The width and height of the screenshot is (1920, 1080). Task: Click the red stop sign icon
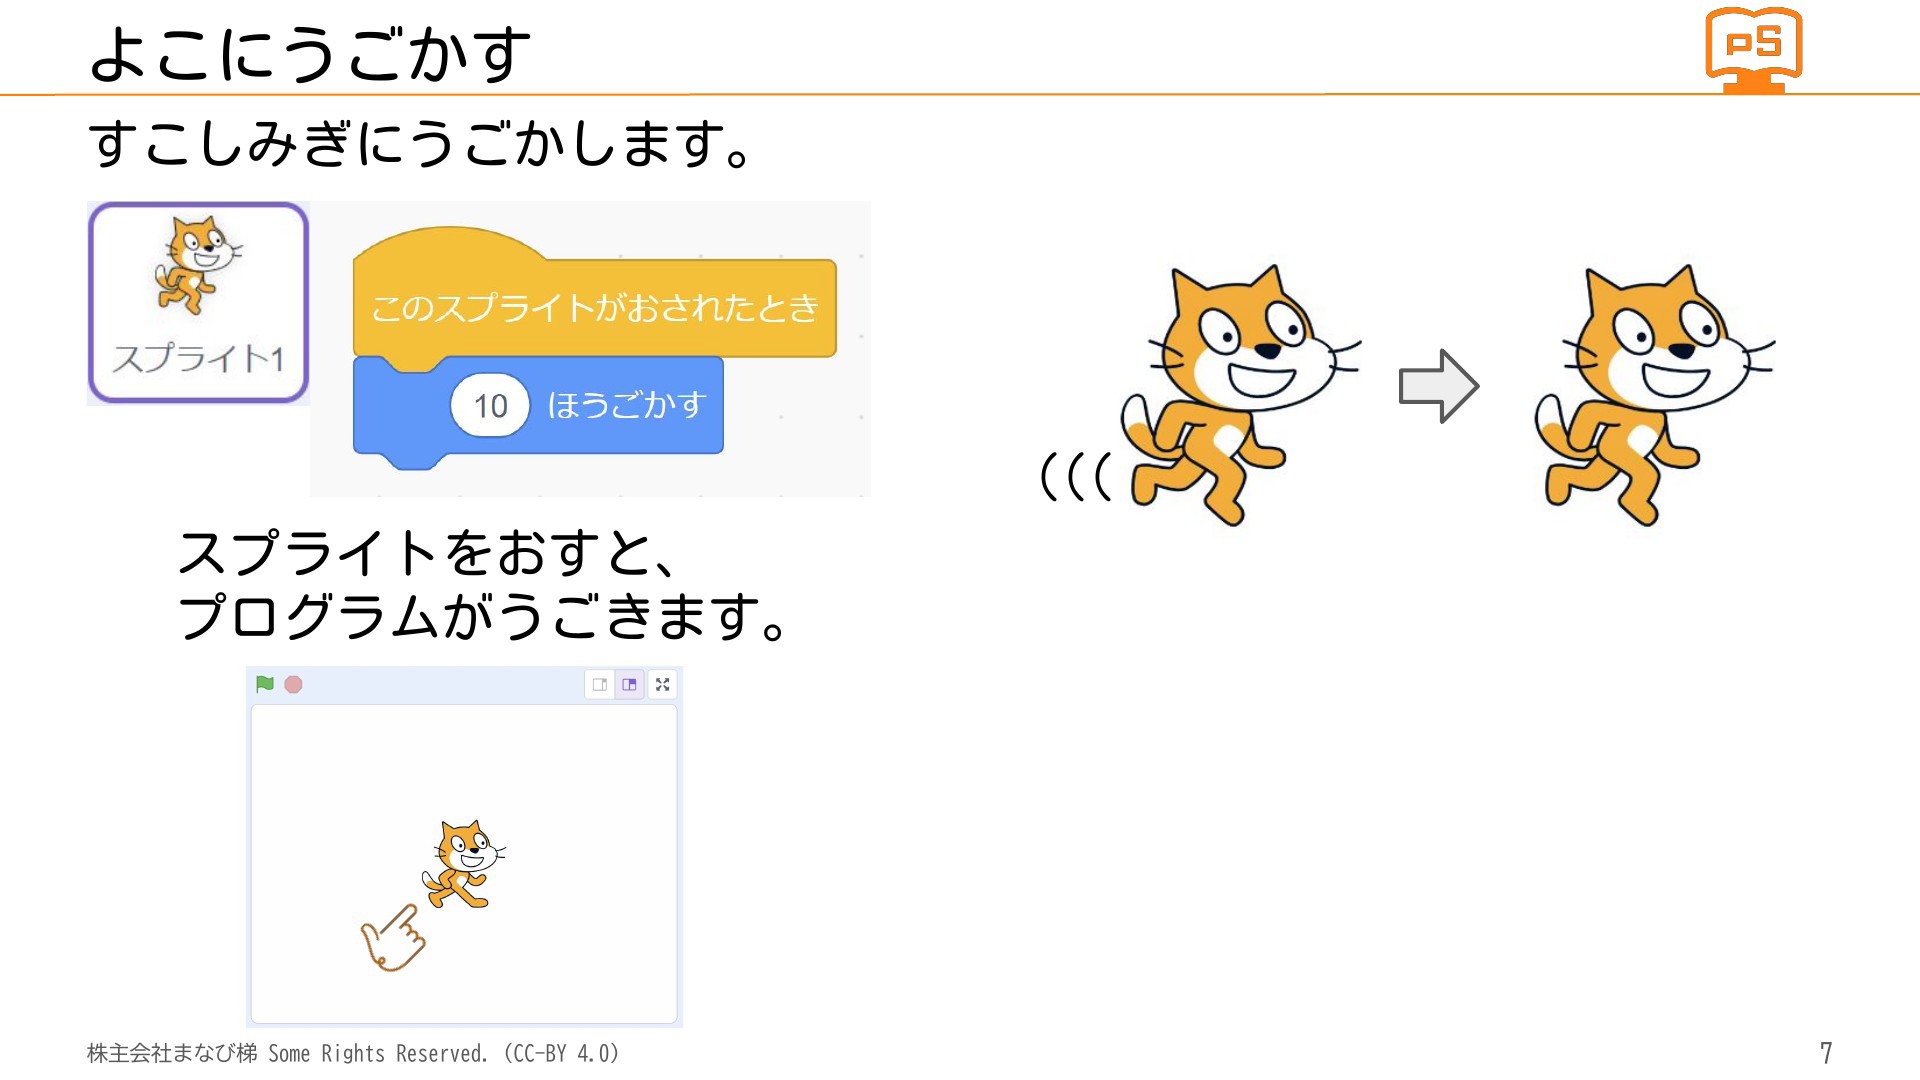pos(293,684)
